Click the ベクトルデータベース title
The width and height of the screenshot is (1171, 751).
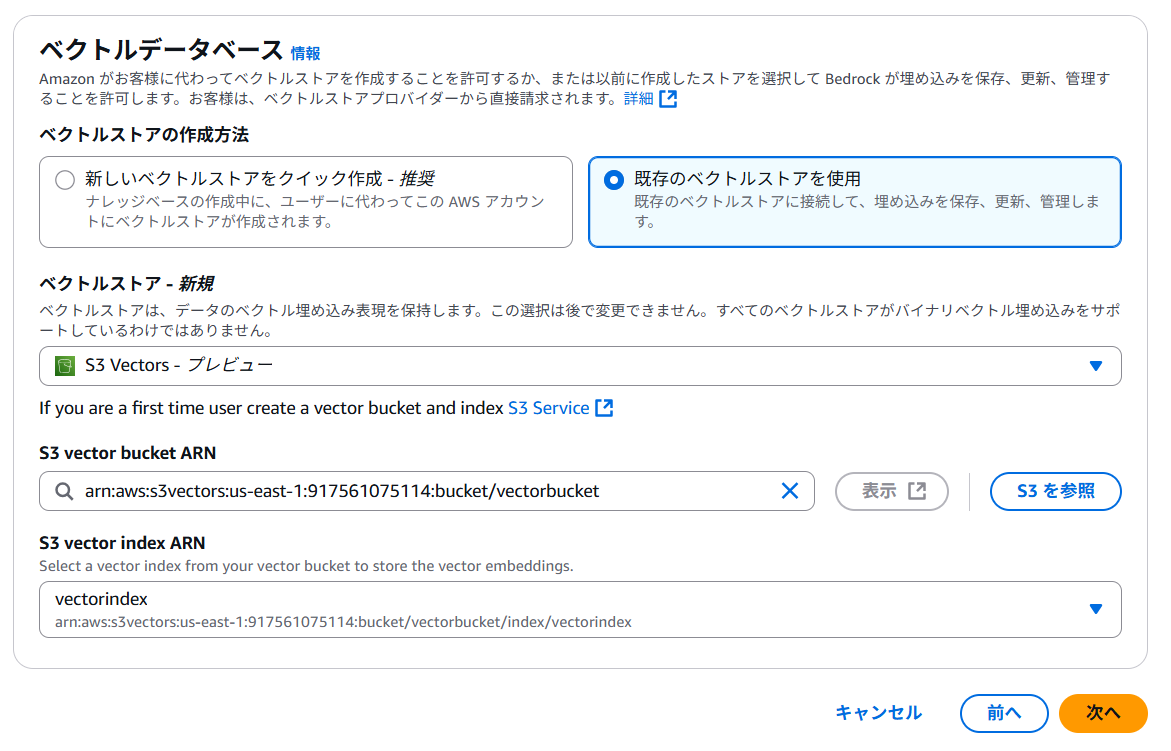coord(161,50)
